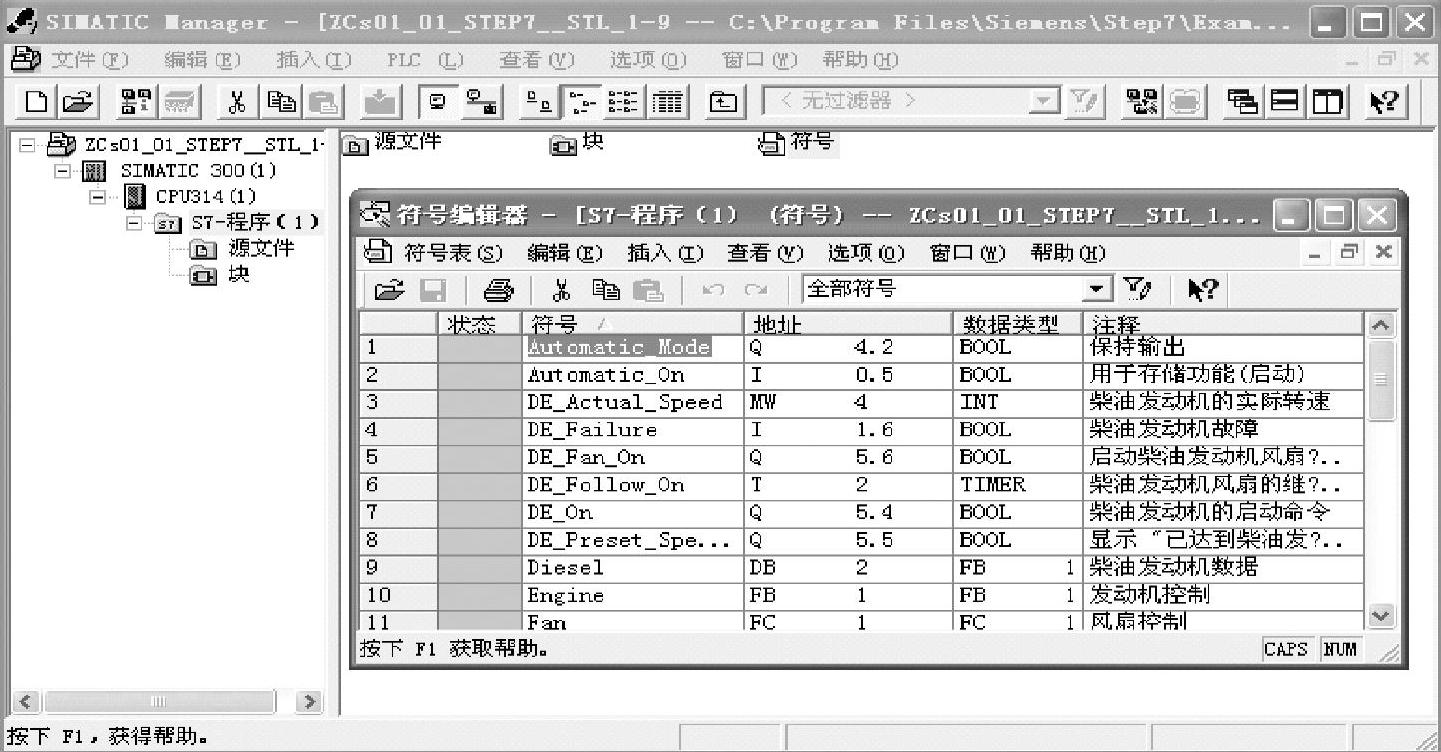This screenshot has height=752, width=1441.
Task: Click the Redo arrow in symbol editor toolbar
Action: (x=755, y=290)
